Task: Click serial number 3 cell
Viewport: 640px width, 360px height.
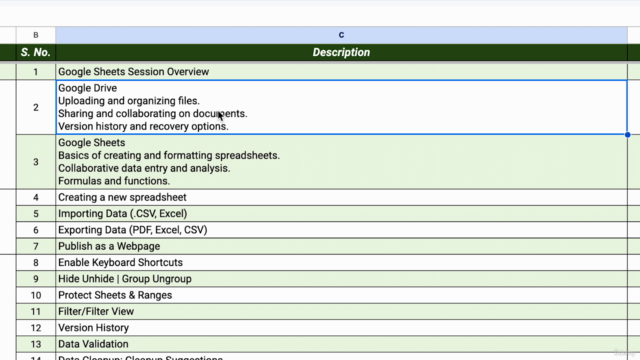Action: pyautogui.click(x=36, y=162)
